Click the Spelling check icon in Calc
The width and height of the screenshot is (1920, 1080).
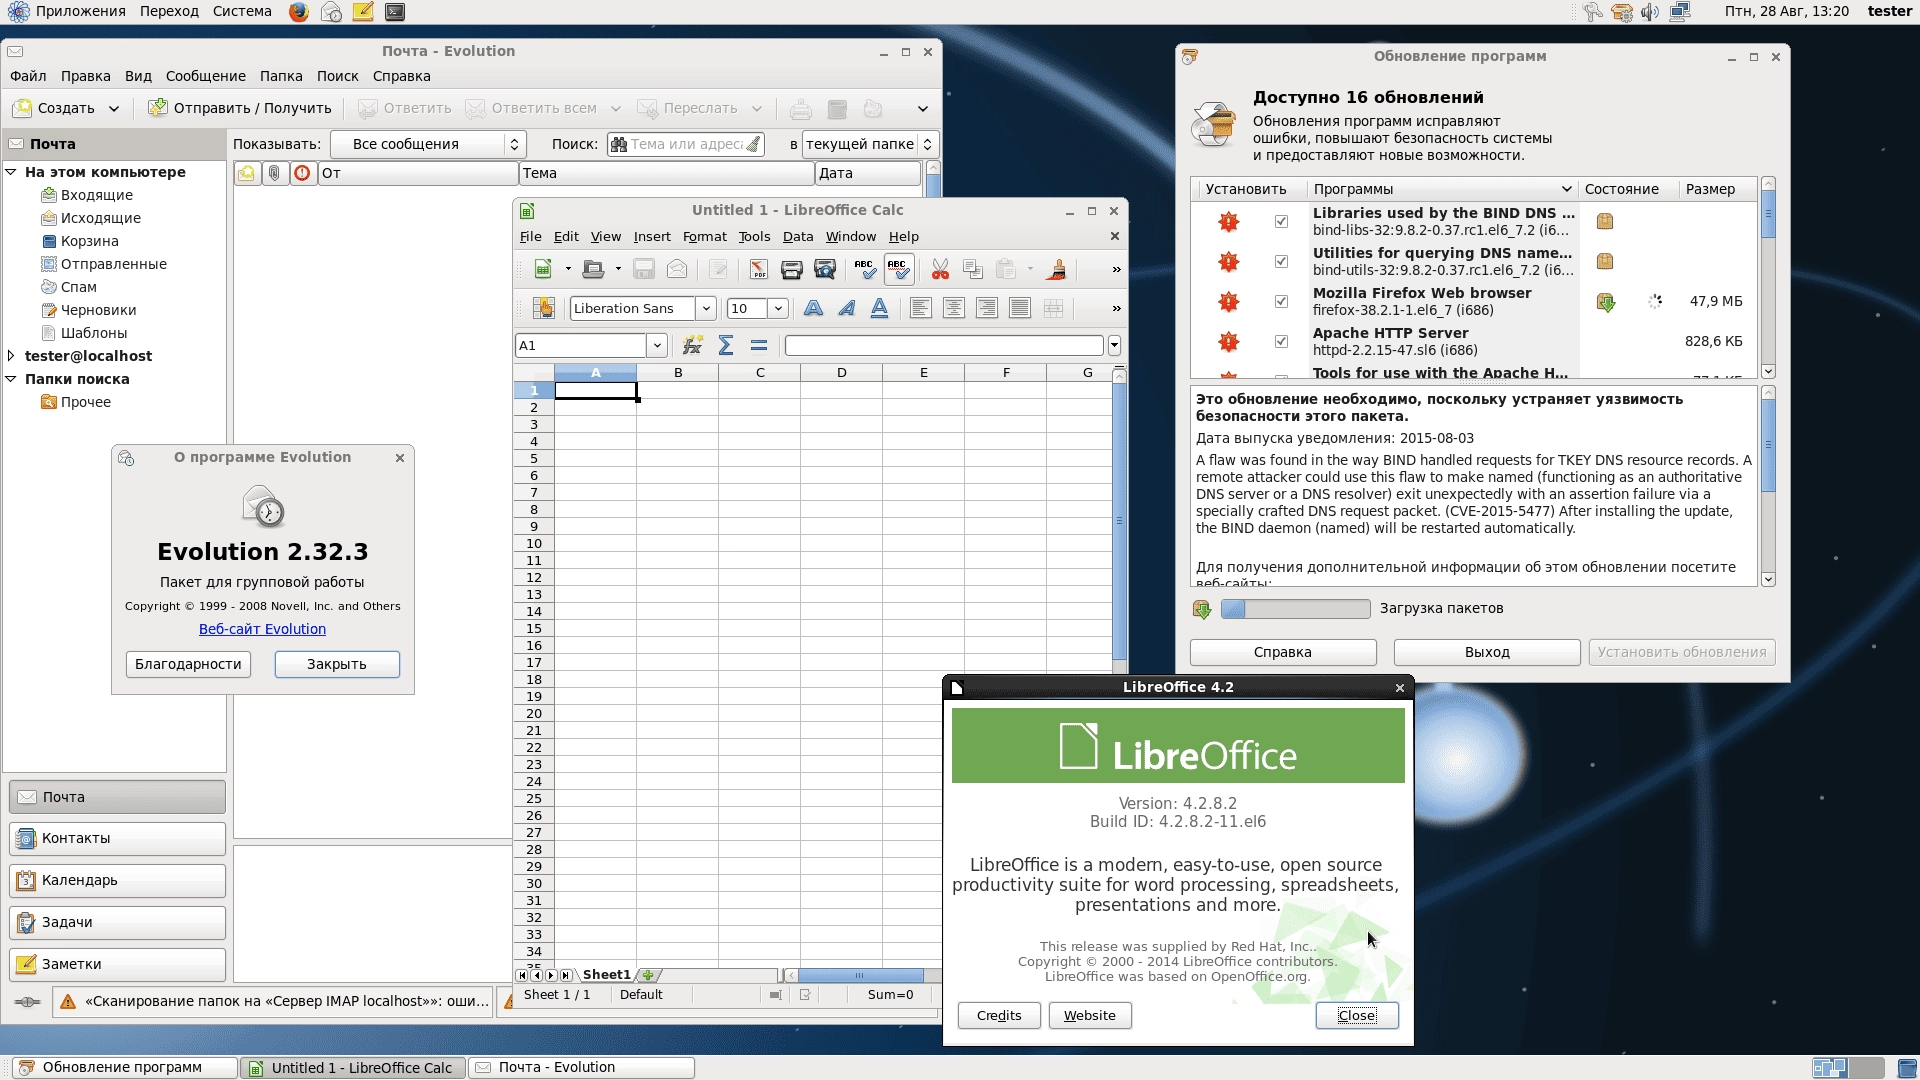coord(865,270)
